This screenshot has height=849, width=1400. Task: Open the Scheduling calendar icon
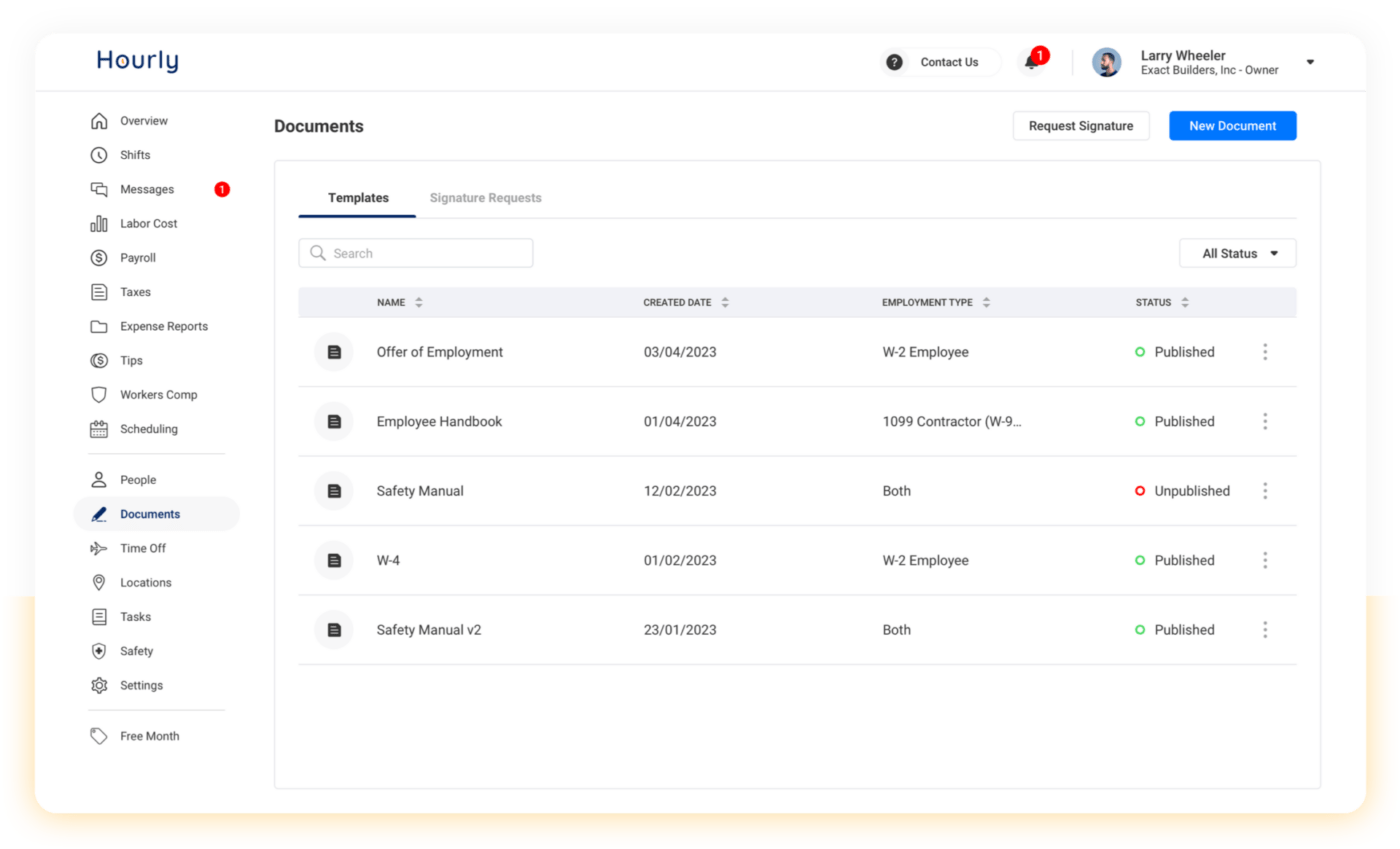pyautogui.click(x=99, y=429)
